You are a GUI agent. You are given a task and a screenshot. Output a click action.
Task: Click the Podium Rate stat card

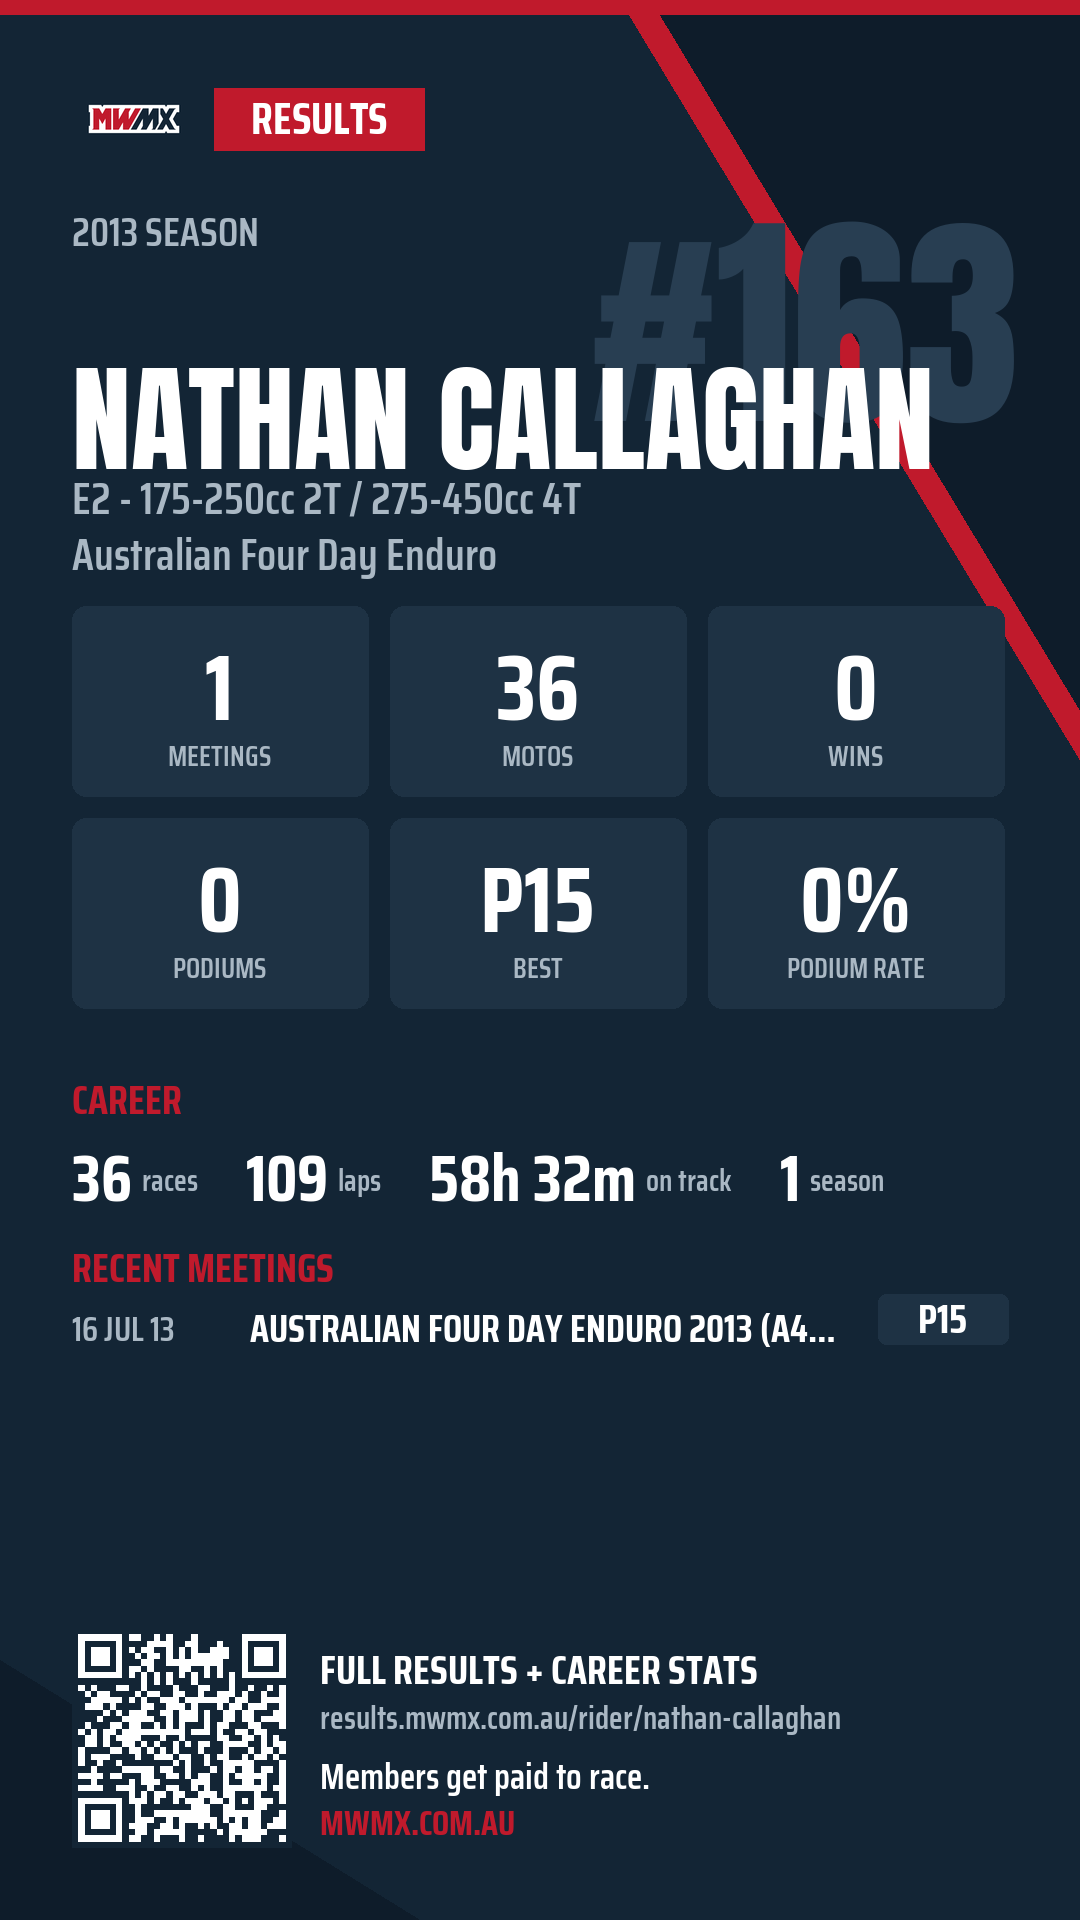tap(856, 913)
